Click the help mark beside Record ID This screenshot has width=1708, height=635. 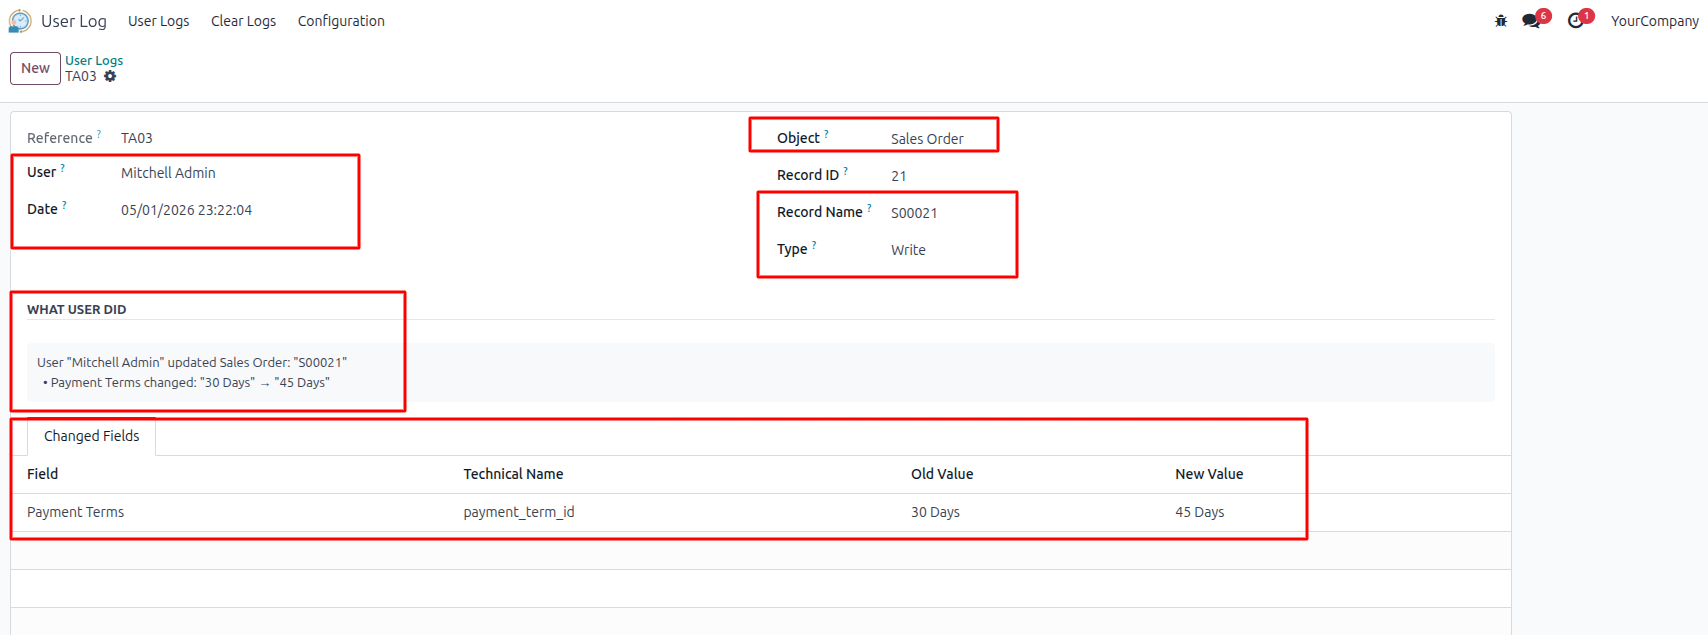point(845,171)
